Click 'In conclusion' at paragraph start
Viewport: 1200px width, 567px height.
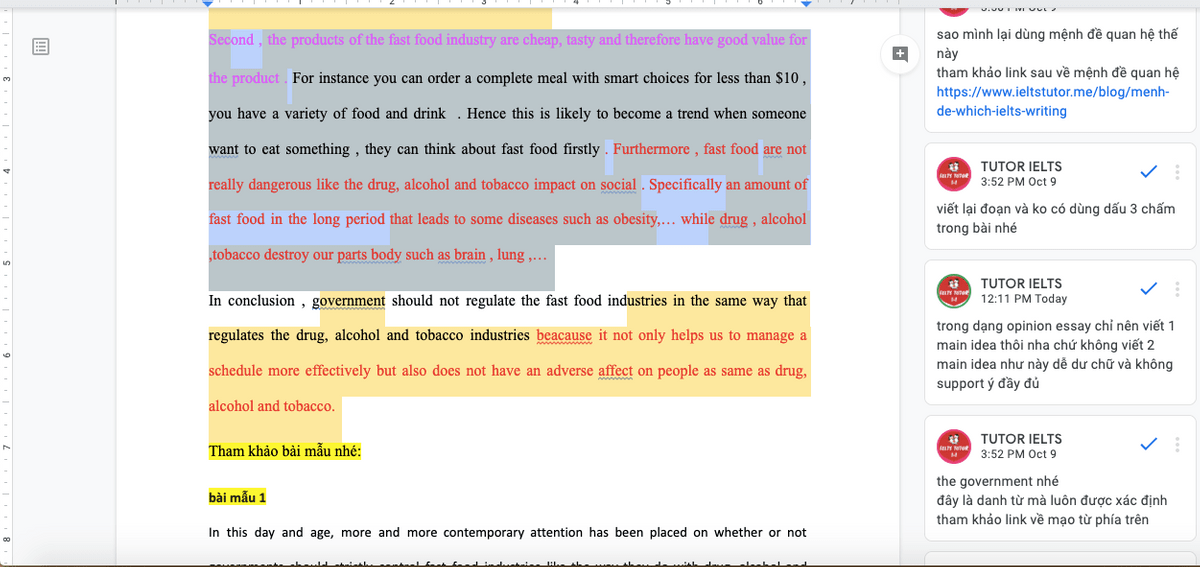[x=251, y=301]
